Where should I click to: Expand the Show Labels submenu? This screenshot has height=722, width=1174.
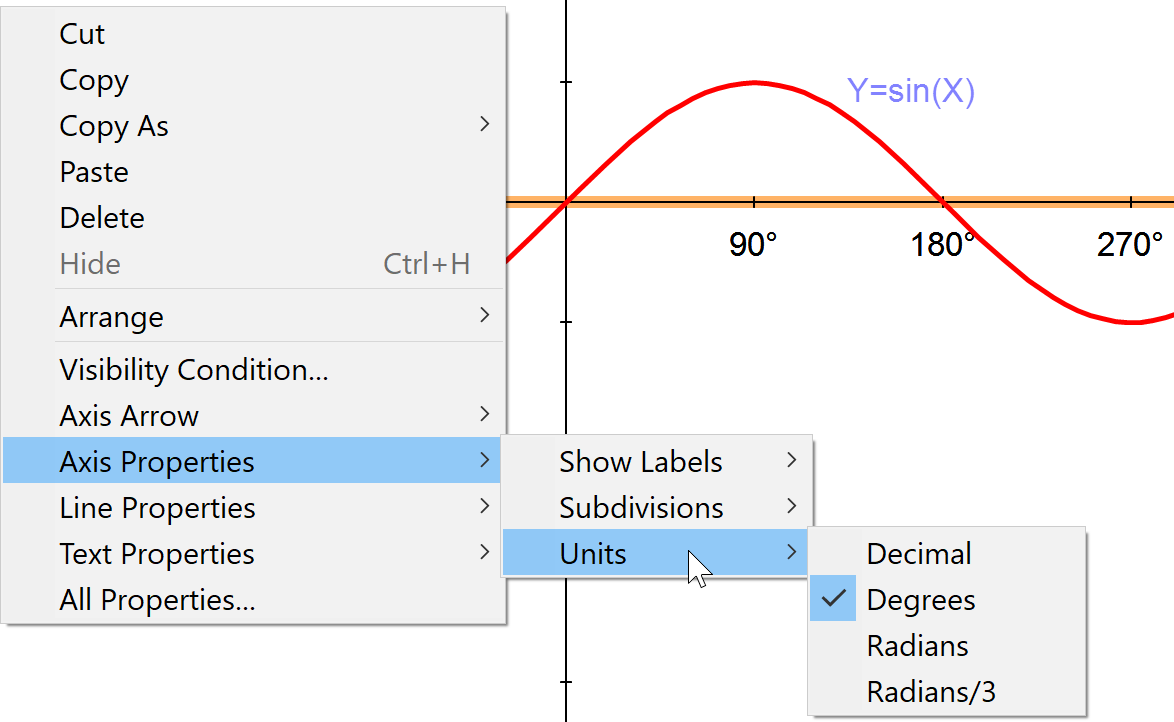click(x=641, y=462)
